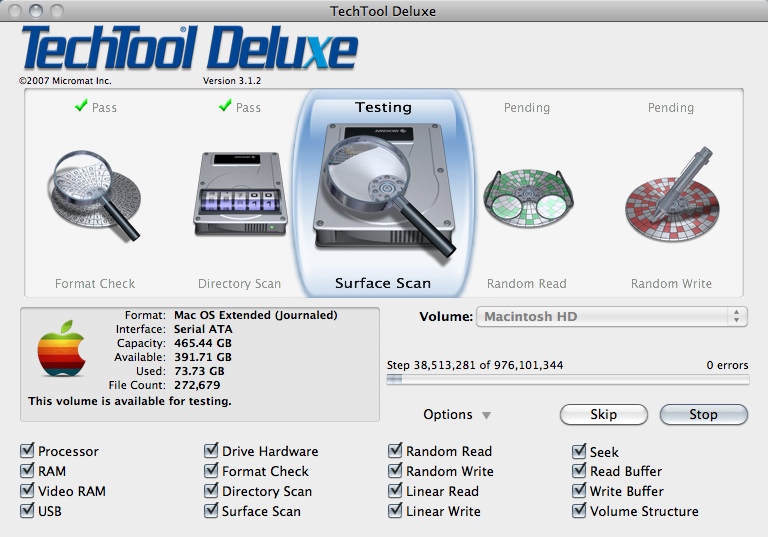The image size is (768, 537).
Task: Toggle the RAM test checkbox
Action: pos(27,471)
